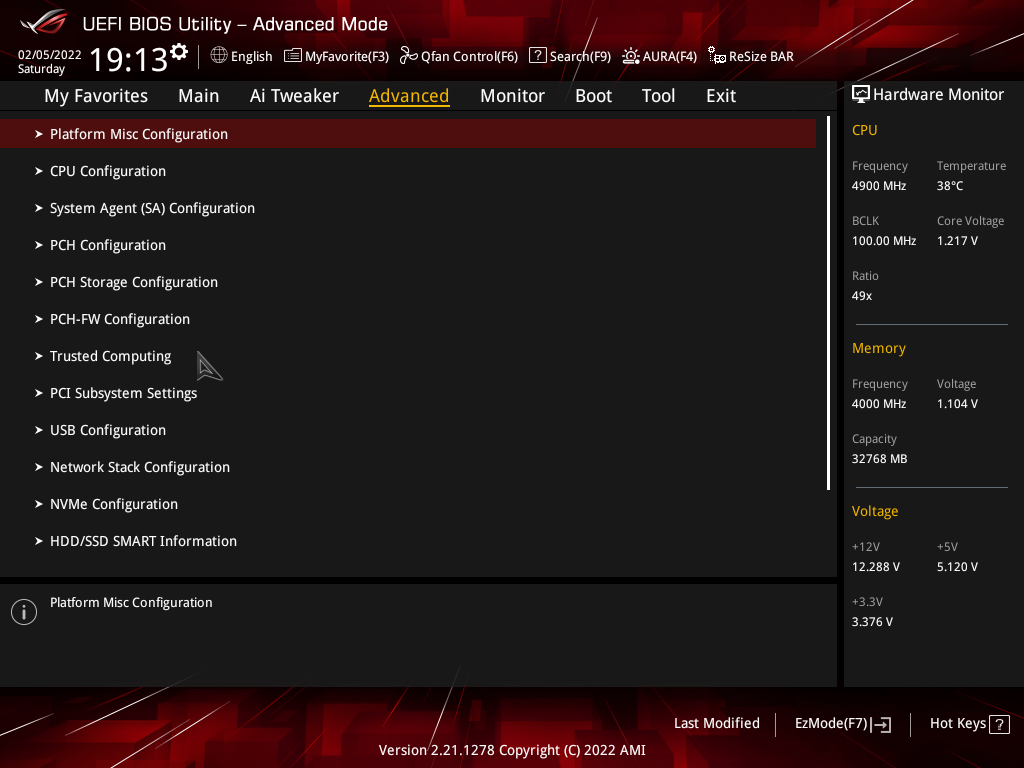Go to the Exit tab
The width and height of the screenshot is (1024, 768).
coord(721,96)
